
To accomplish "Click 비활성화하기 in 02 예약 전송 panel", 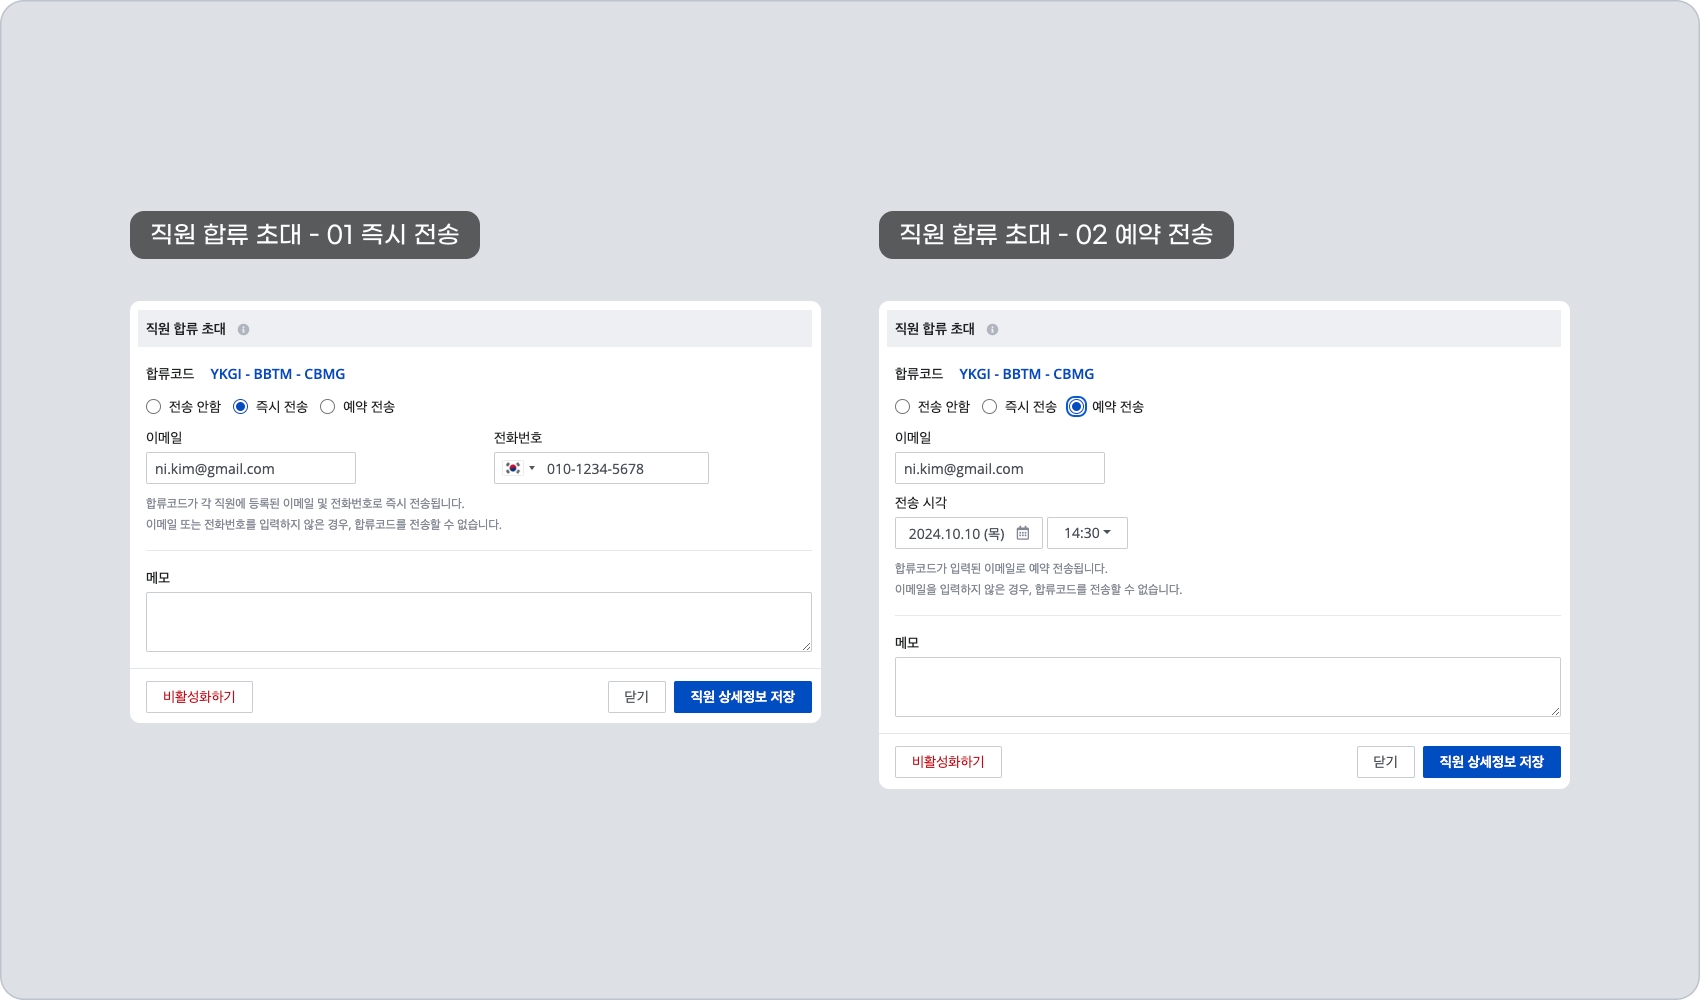I will pyautogui.click(x=948, y=762).
